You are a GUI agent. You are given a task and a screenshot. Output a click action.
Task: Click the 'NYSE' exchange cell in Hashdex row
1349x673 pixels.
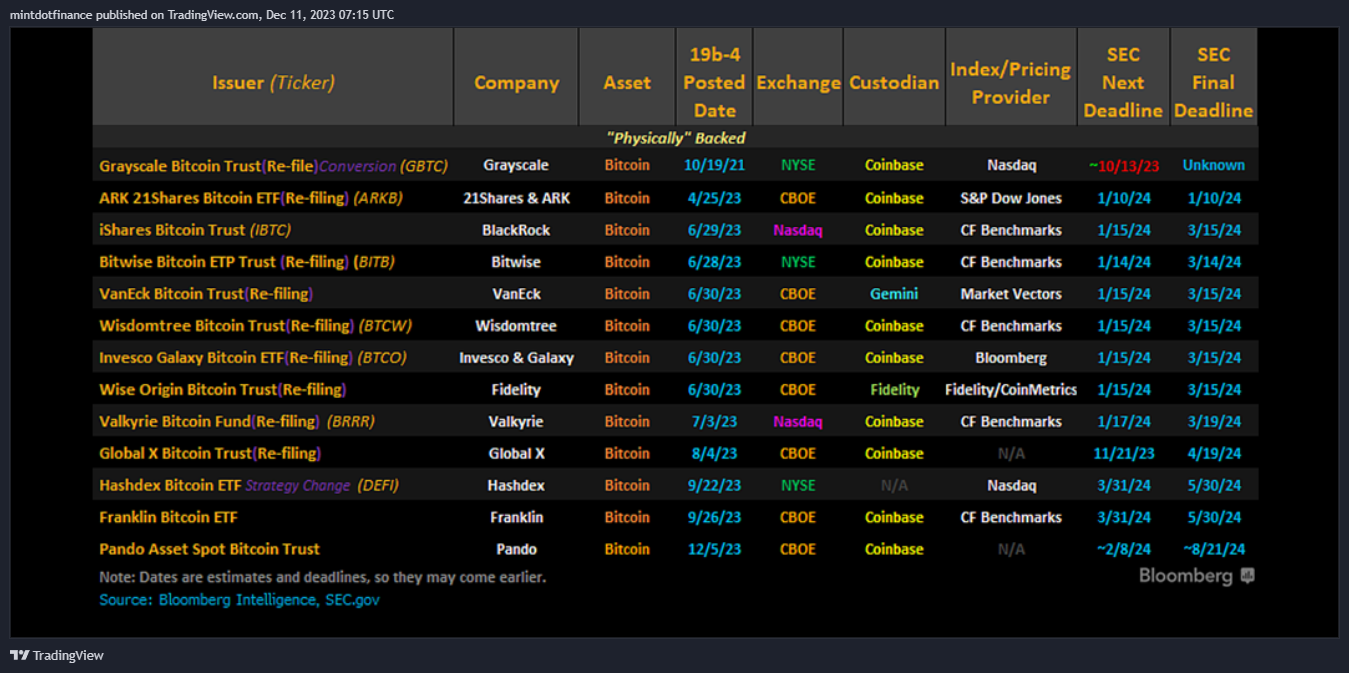(798, 486)
